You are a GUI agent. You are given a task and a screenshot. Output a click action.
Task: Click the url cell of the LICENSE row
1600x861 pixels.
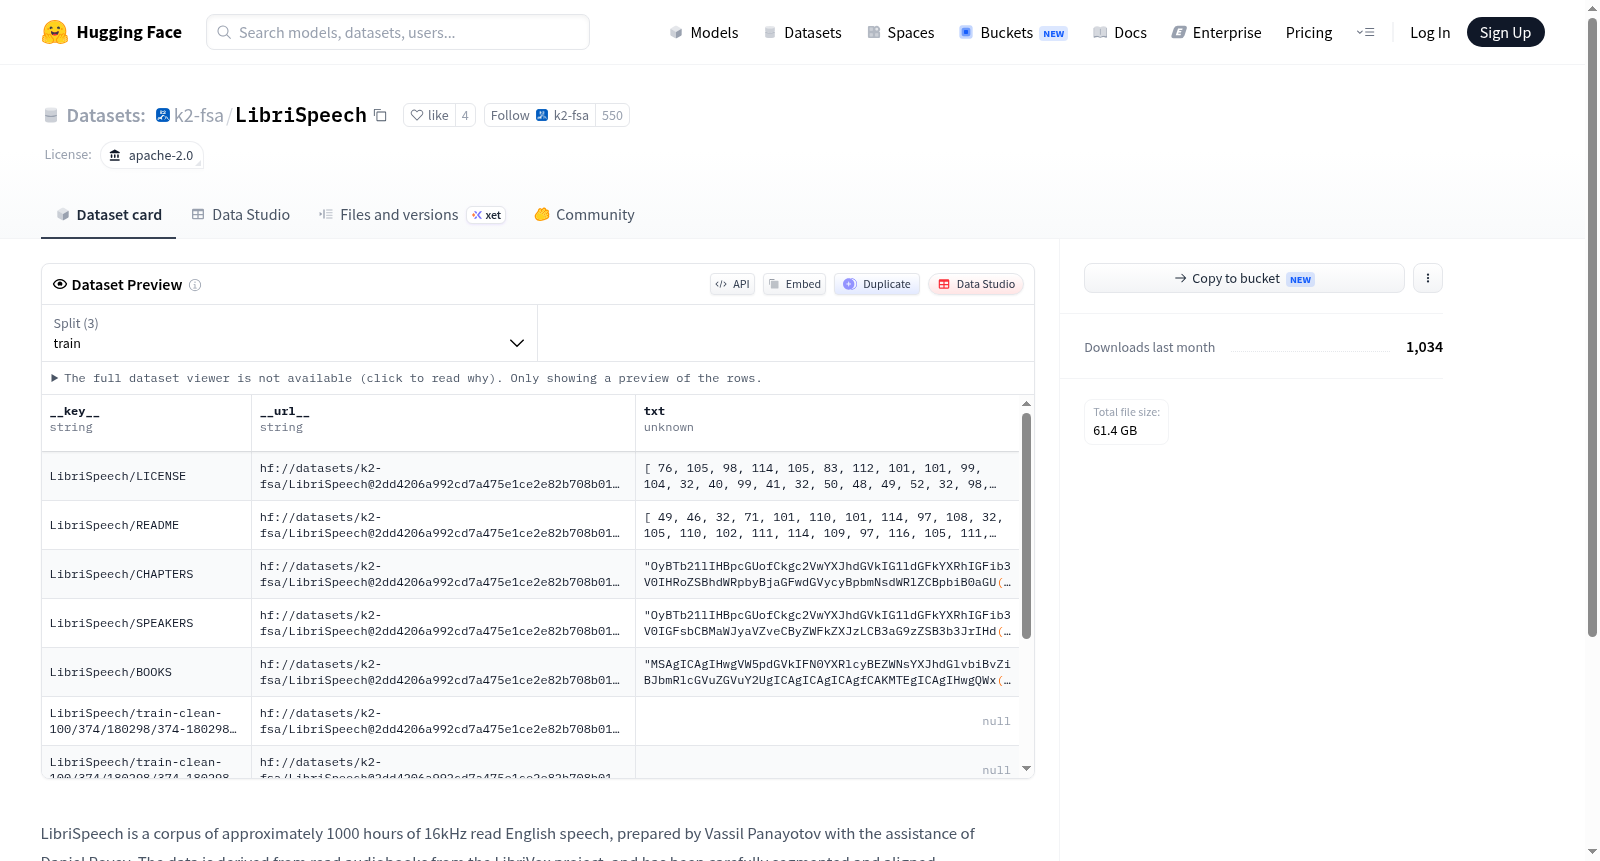click(443, 476)
